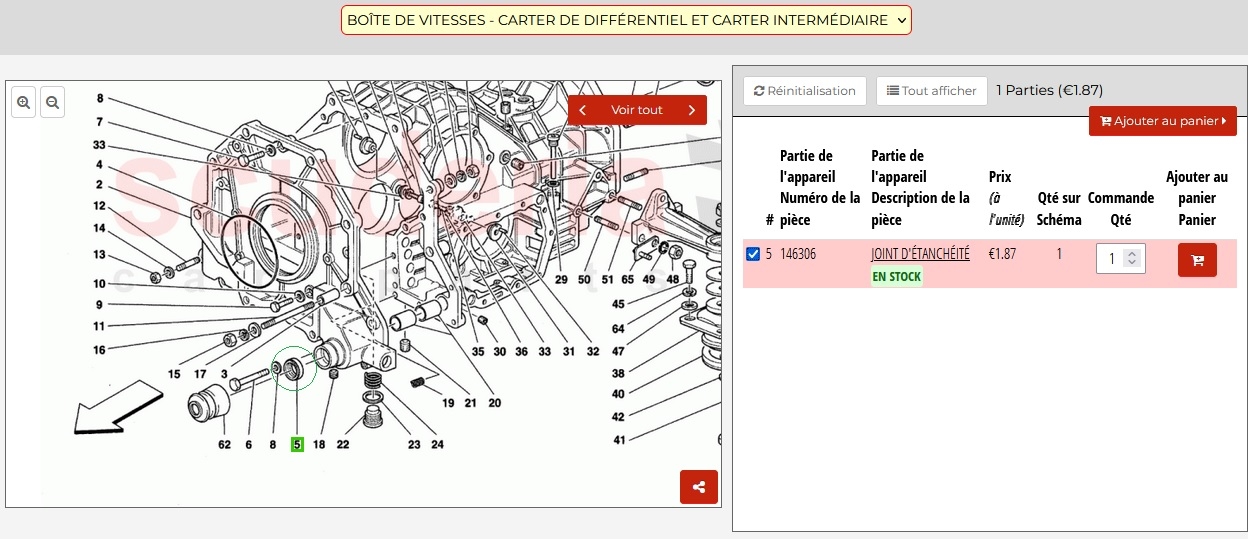Open the Ajouter au panier dropdown button
Viewport: 1248px width, 539px height.
(x=1163, y=121)
